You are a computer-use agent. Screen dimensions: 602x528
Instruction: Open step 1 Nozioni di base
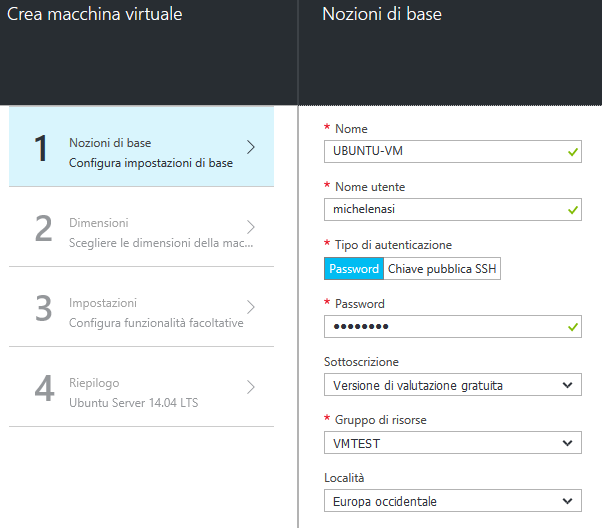point(141,147)
